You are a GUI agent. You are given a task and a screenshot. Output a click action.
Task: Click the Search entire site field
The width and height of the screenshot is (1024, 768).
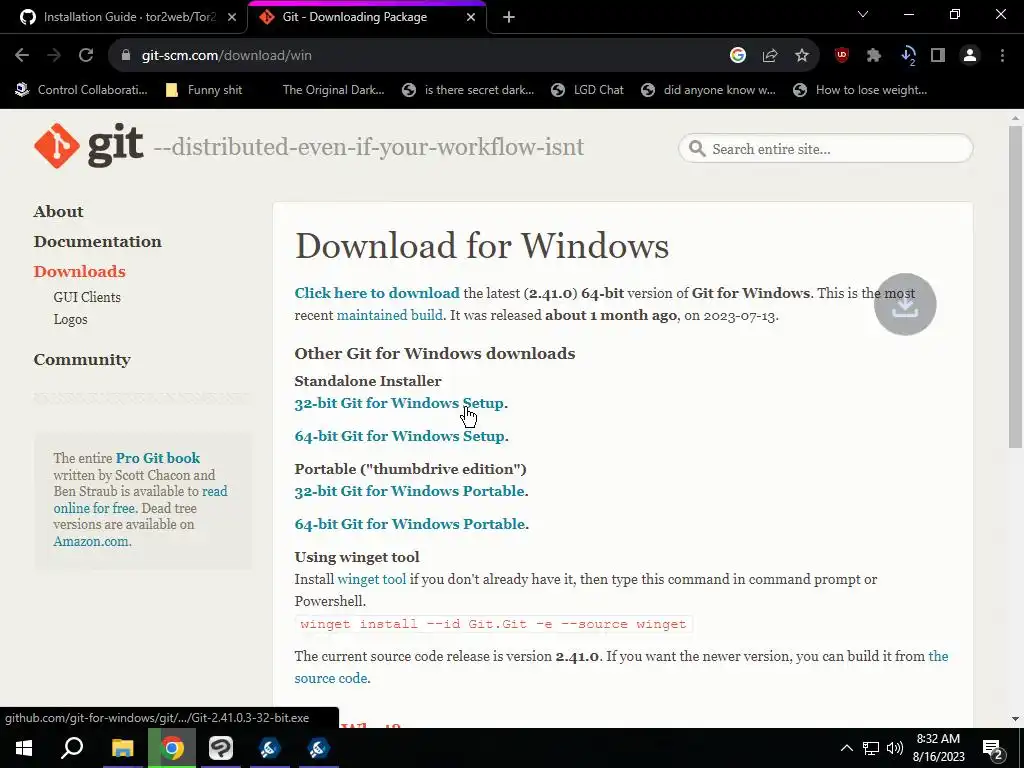(825, 149)
